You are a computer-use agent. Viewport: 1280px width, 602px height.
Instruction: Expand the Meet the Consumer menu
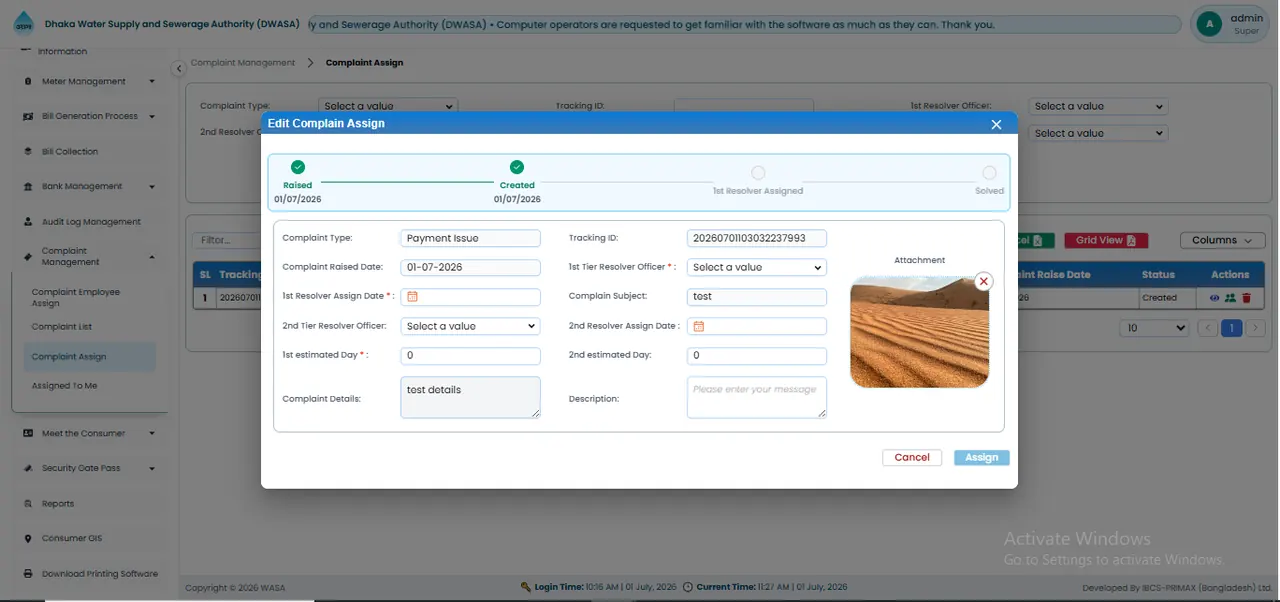click(152, 434)
